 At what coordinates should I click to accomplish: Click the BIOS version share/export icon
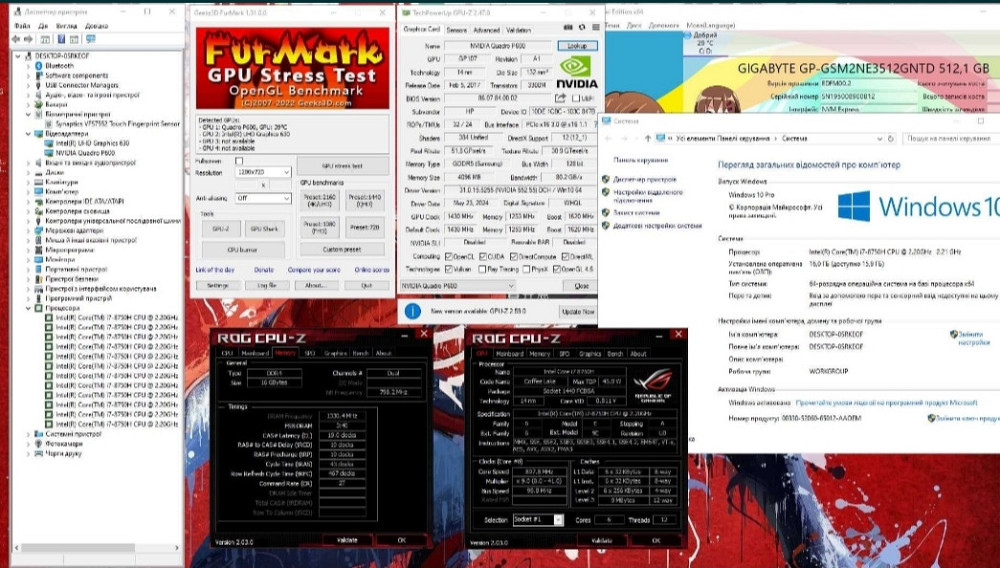click(x=561, y=98)
